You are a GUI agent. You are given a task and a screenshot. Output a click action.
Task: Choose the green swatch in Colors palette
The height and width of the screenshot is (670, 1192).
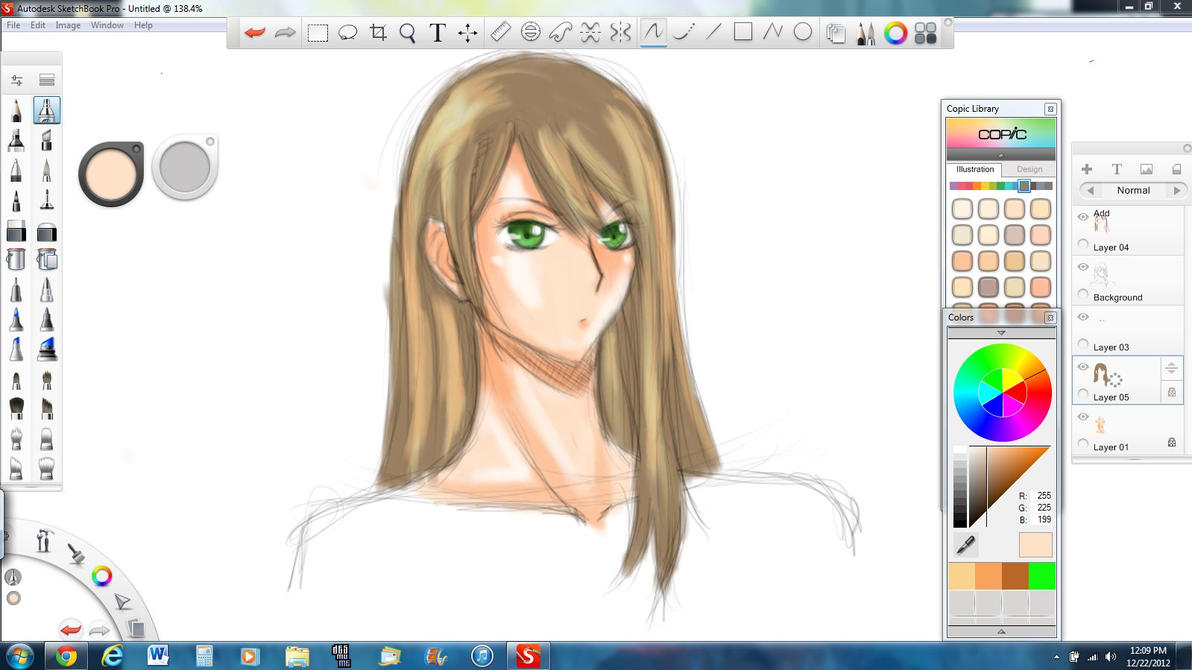click(x=1042, y=576)
